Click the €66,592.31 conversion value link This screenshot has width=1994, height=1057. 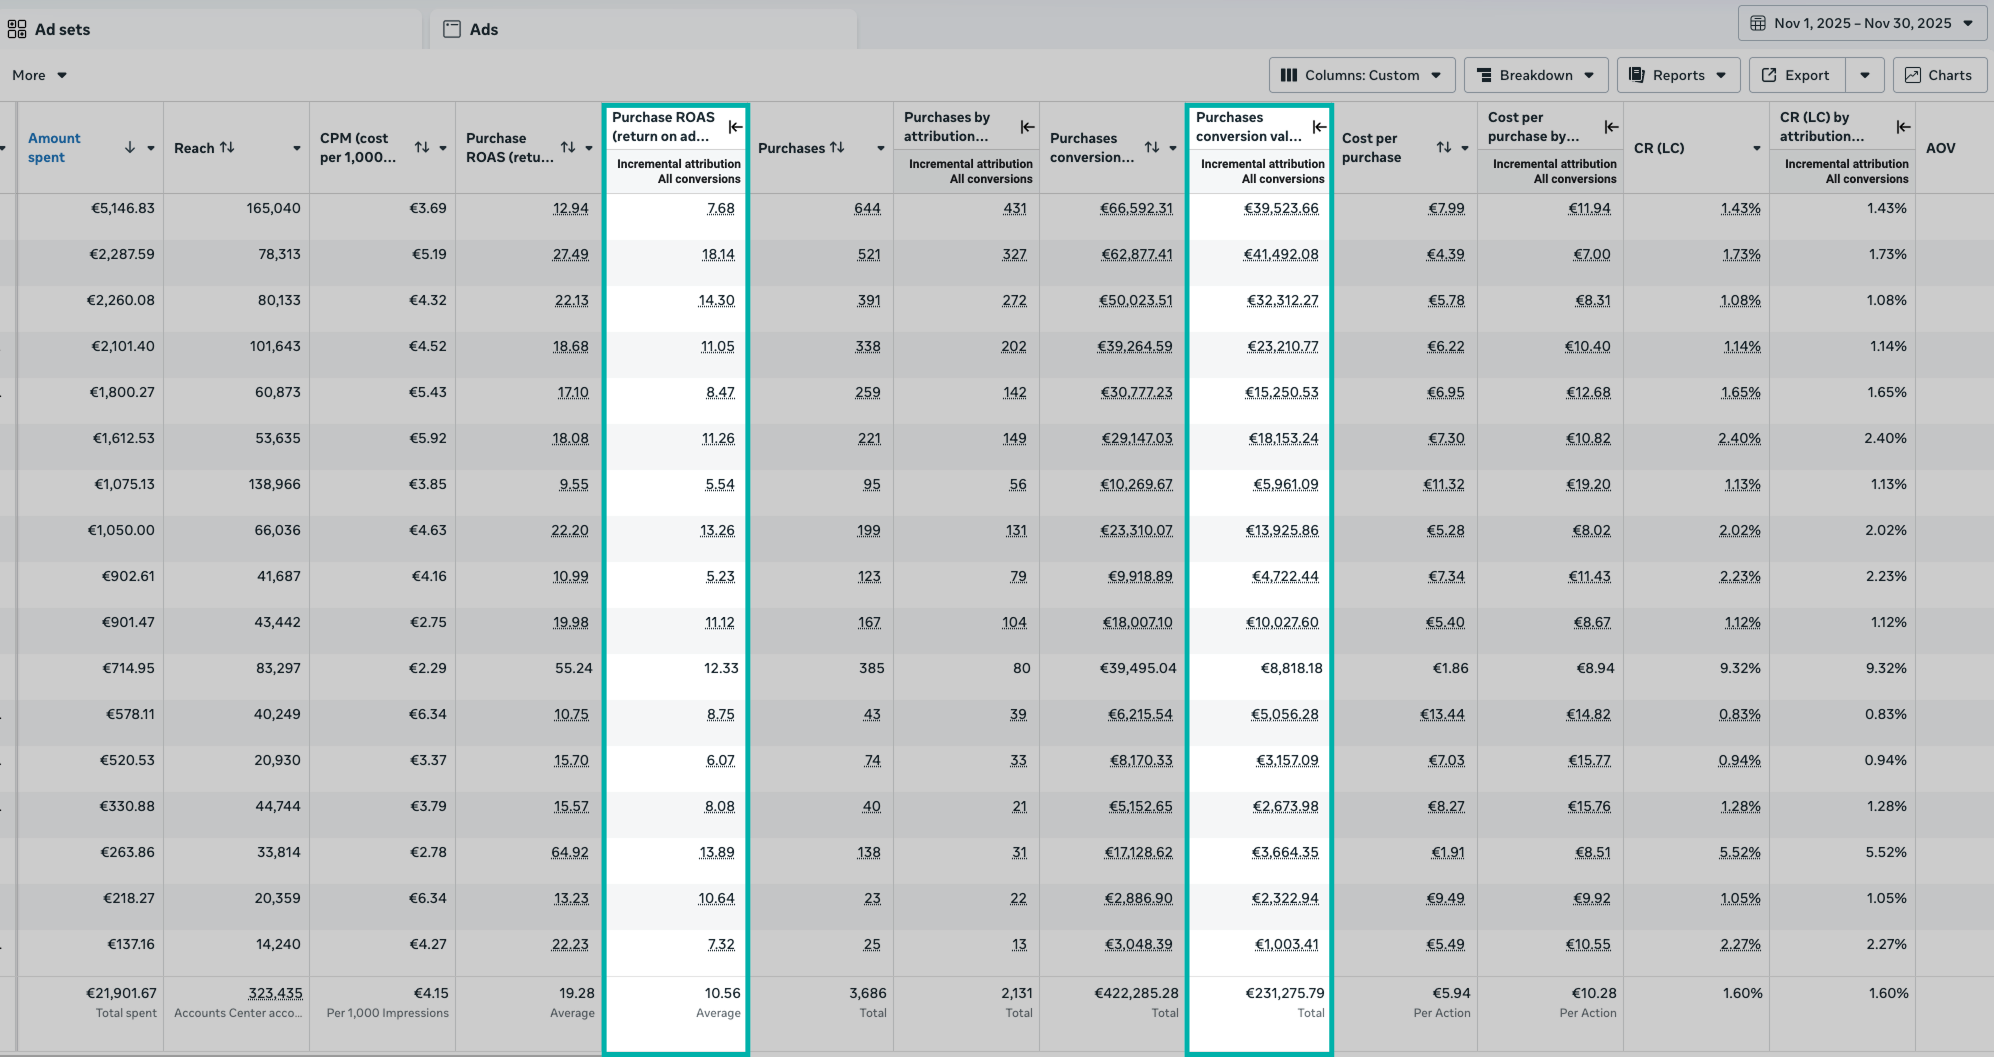[1136, 208]
